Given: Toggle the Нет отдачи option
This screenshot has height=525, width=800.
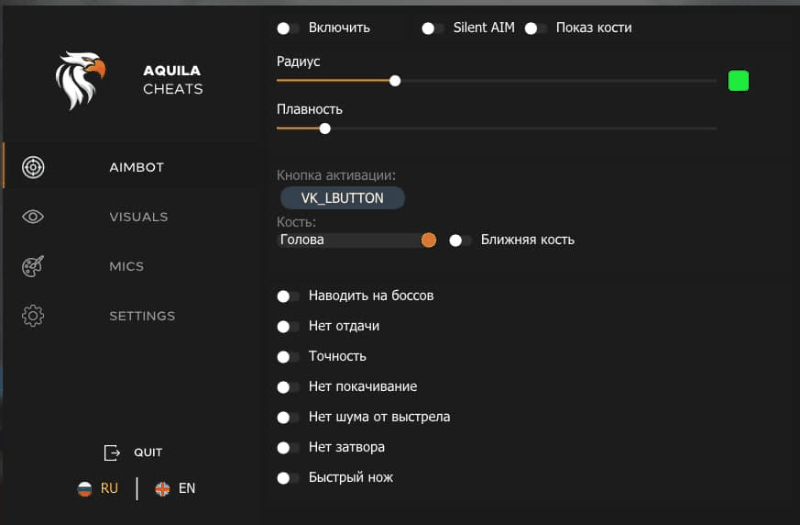Looking at the screenshot, I should [x=288, y=326].
